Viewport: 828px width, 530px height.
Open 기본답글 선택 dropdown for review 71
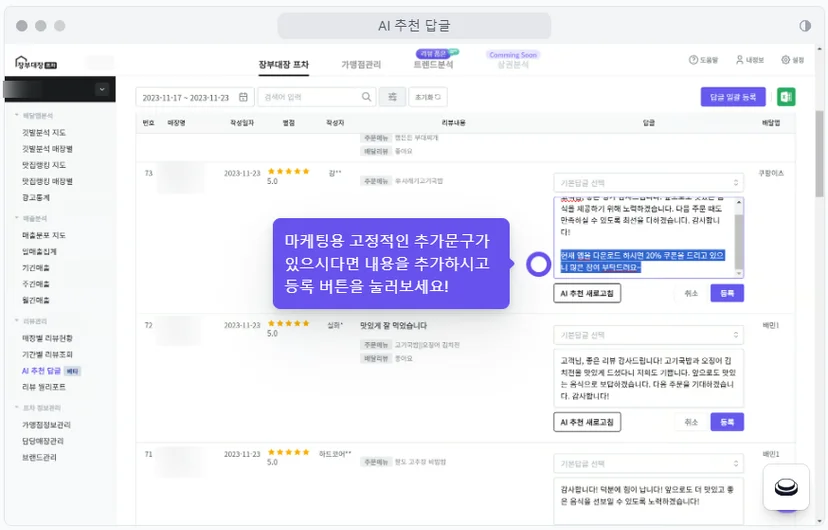(x=648, y=463)
